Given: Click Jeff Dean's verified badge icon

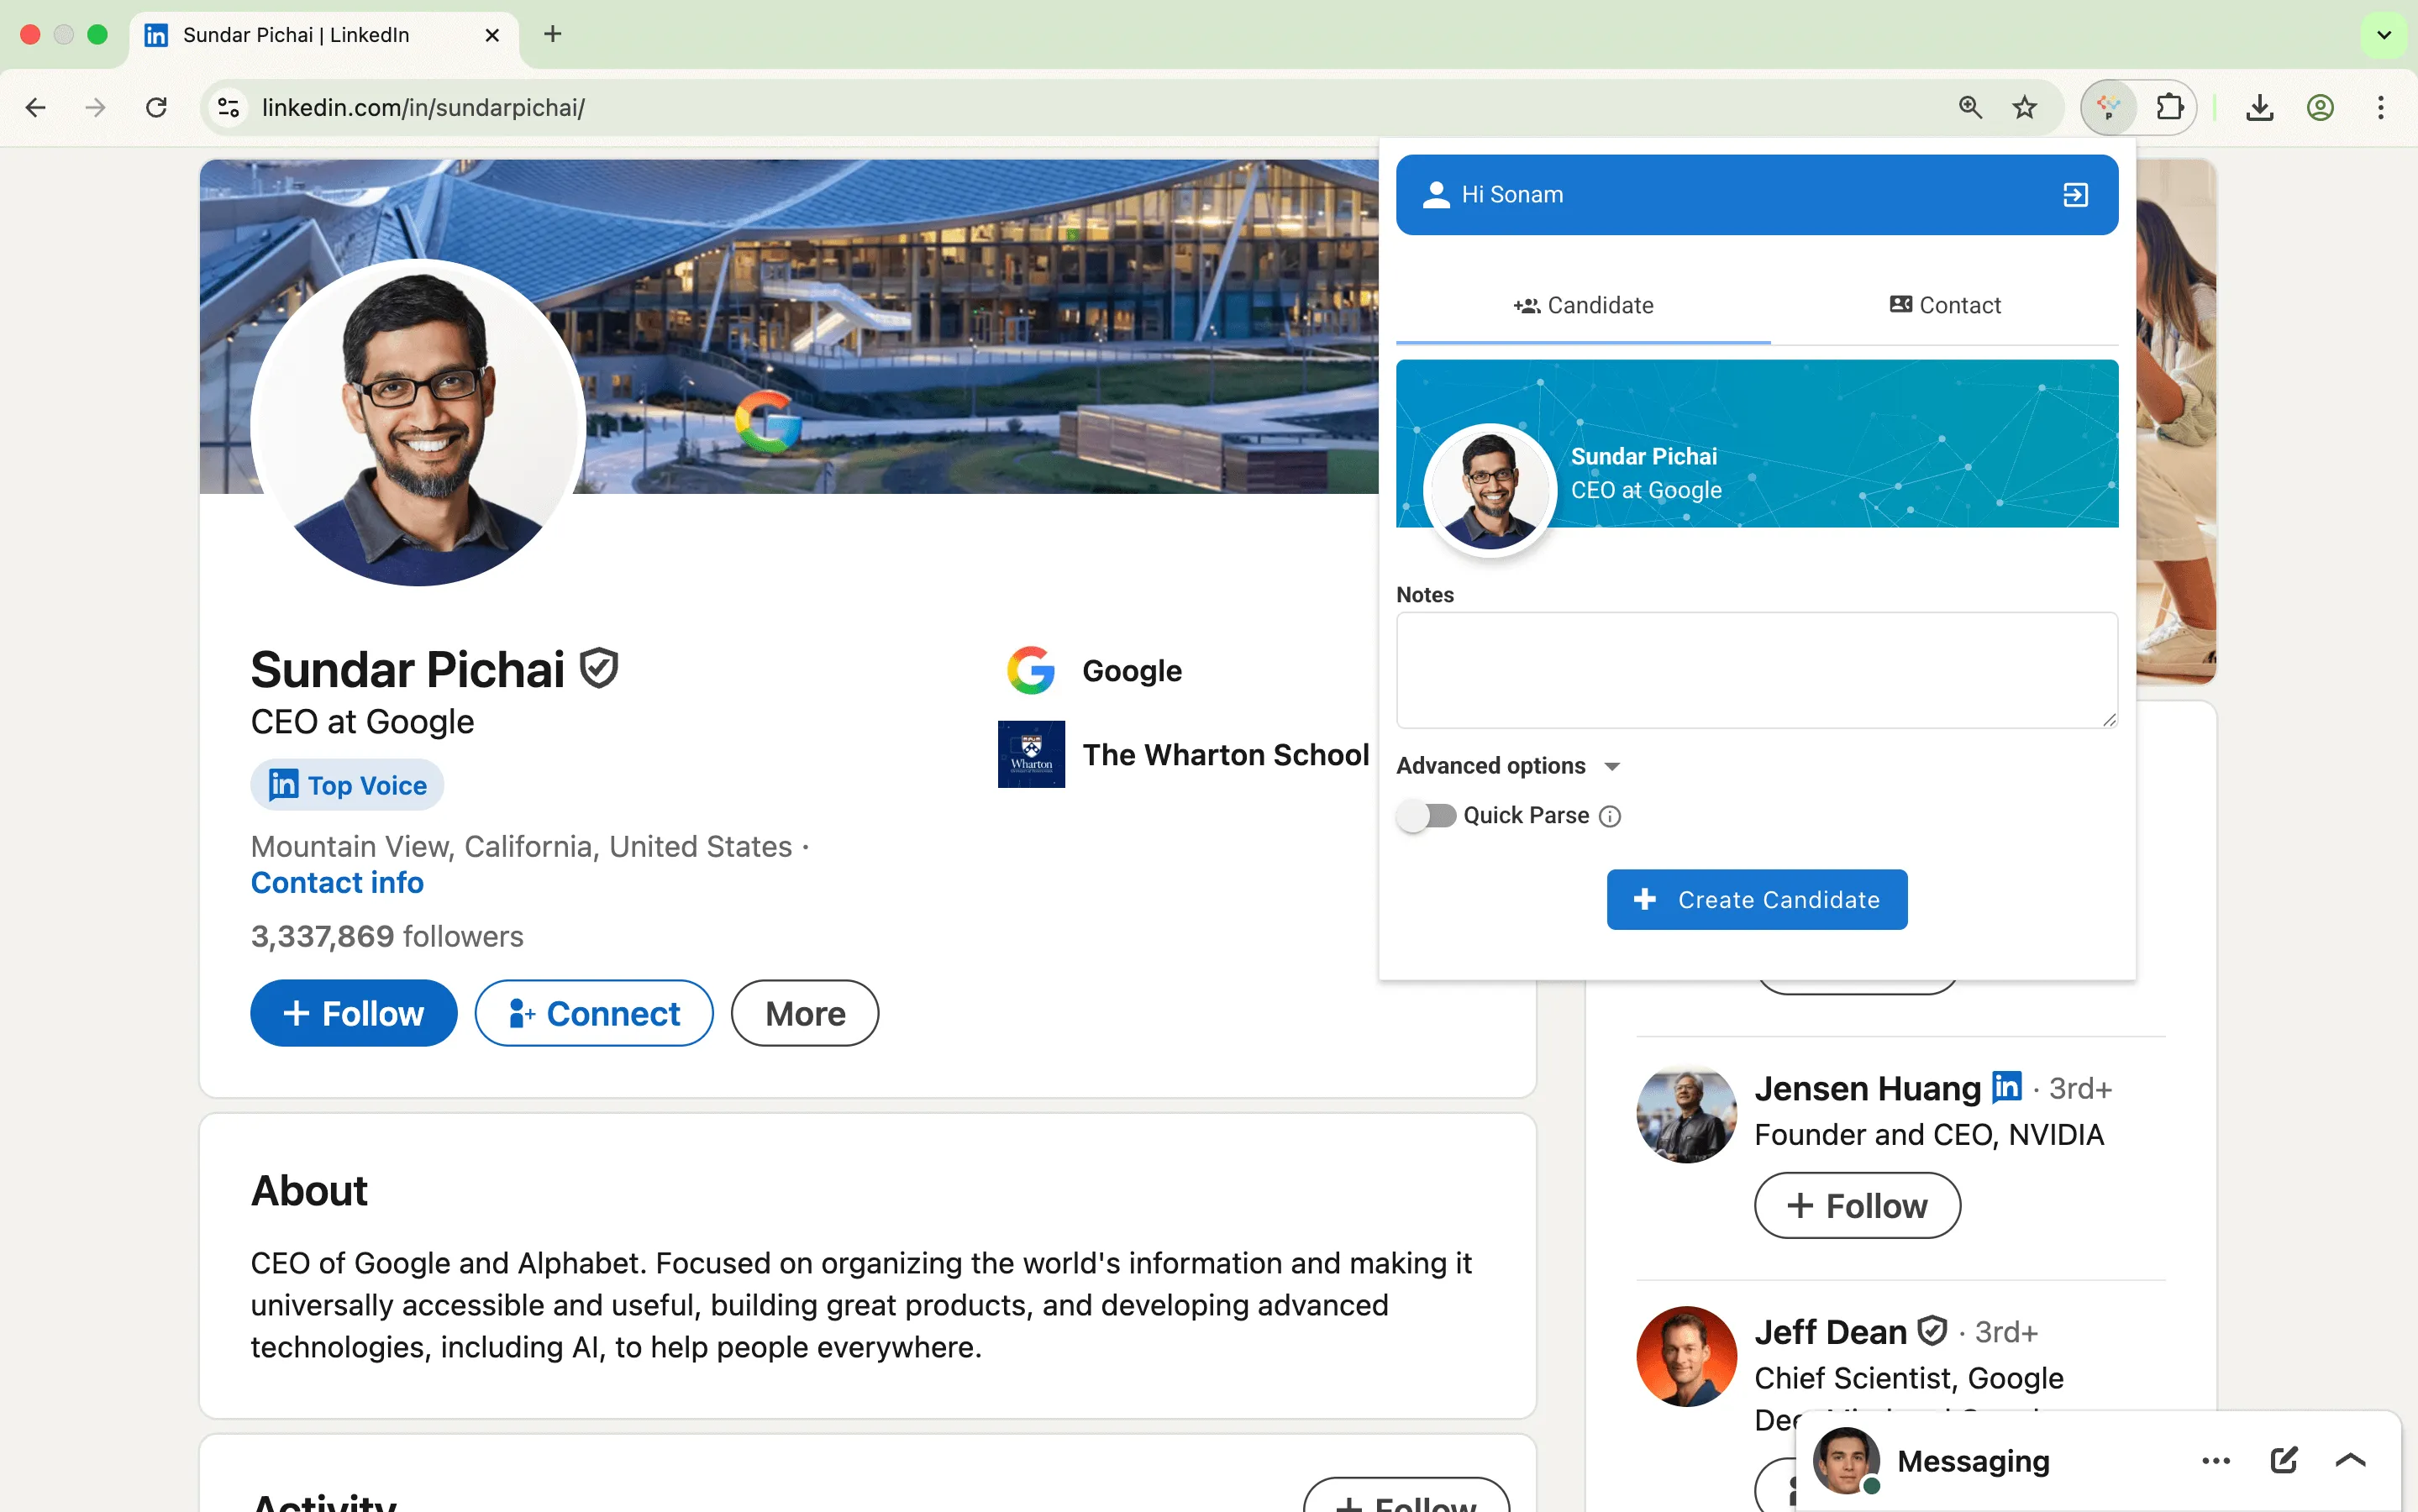Looking at the screenshot, I should 1932,1330.
